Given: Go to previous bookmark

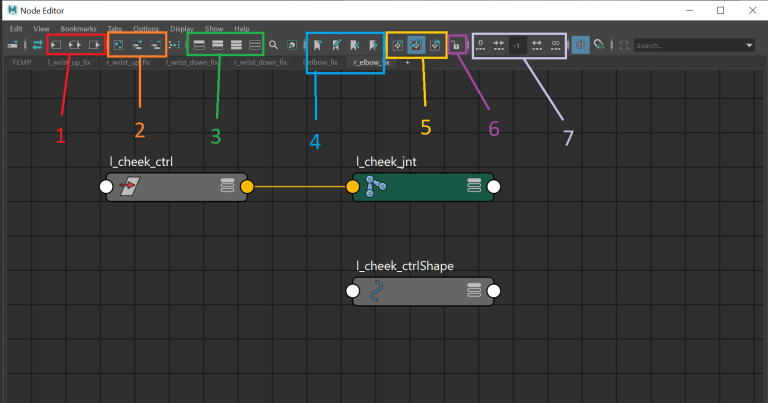Looking at the screenshot, I should point(355,45).
